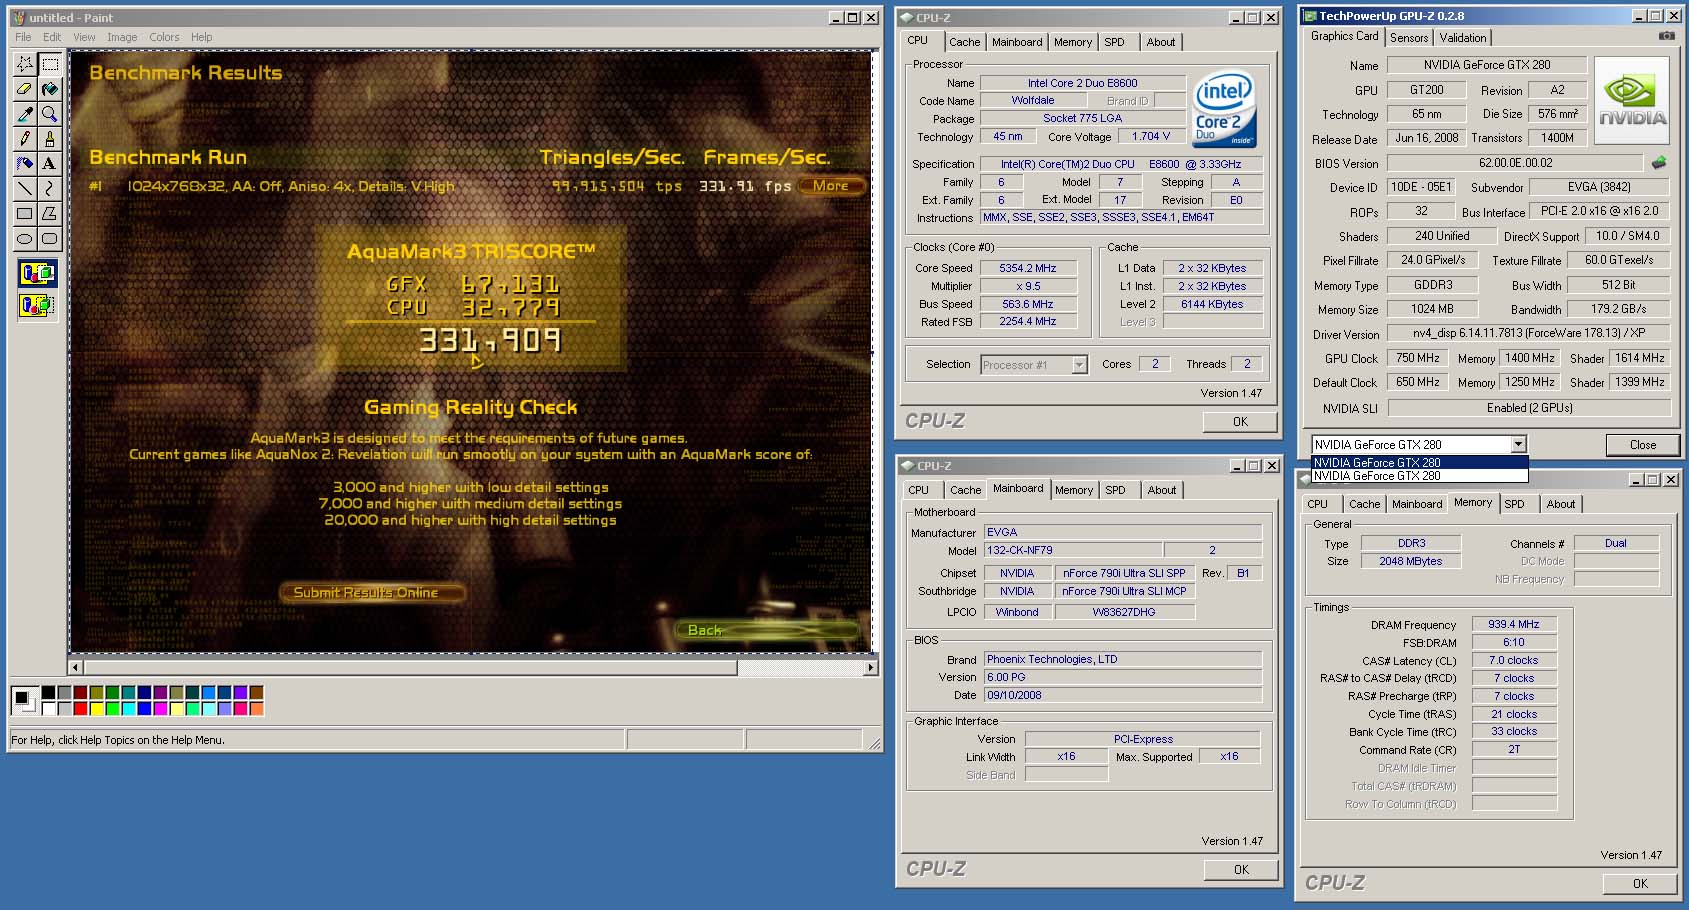The height and width of the screenshot is (910, 1689).
Task: Click the '132-CK-NF79' motherboard model field
Action: tap(1073, 550)
